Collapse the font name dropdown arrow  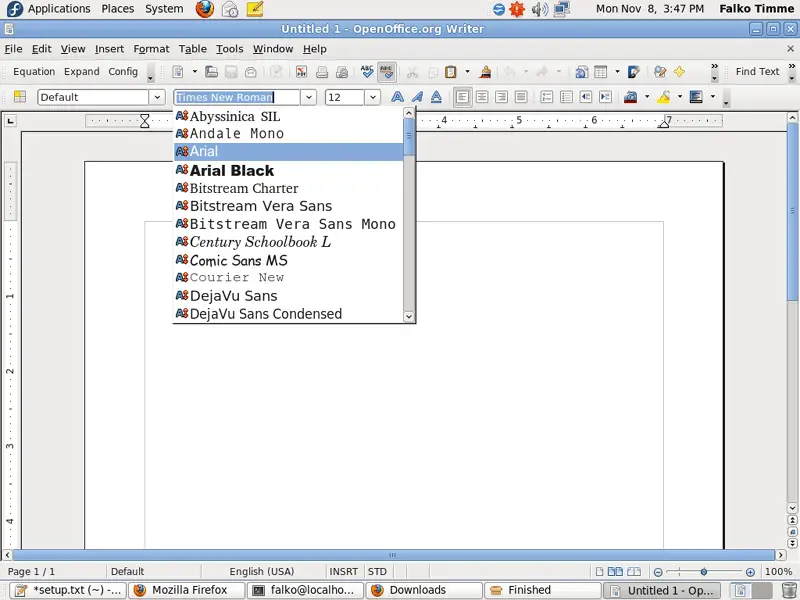[x=308, y=97]
